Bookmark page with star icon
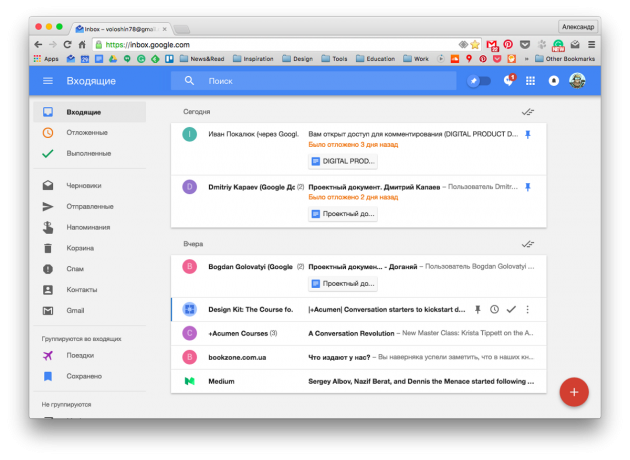630x460 pixels. (x=475, y=45)
